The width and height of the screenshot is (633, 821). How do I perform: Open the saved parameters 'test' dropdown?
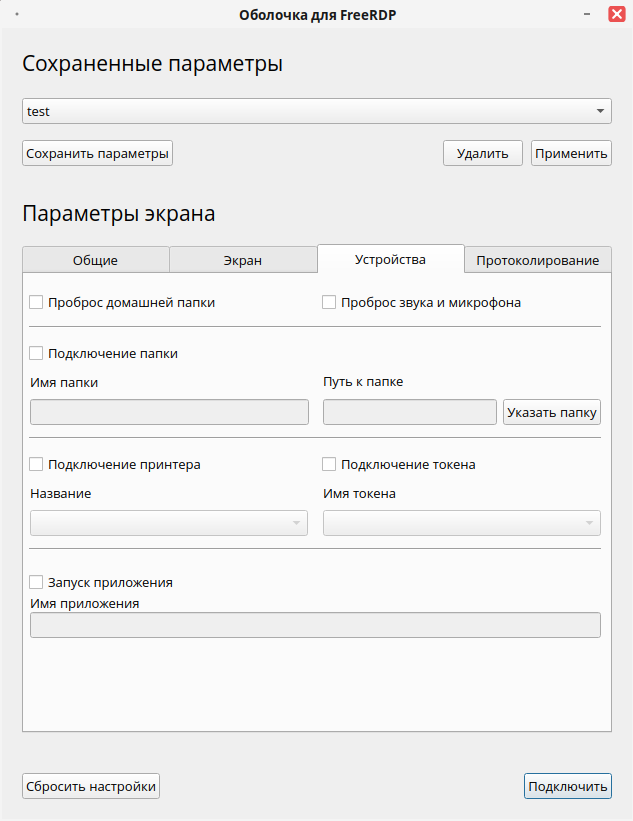pyautogui.click(x=317, y=111)
